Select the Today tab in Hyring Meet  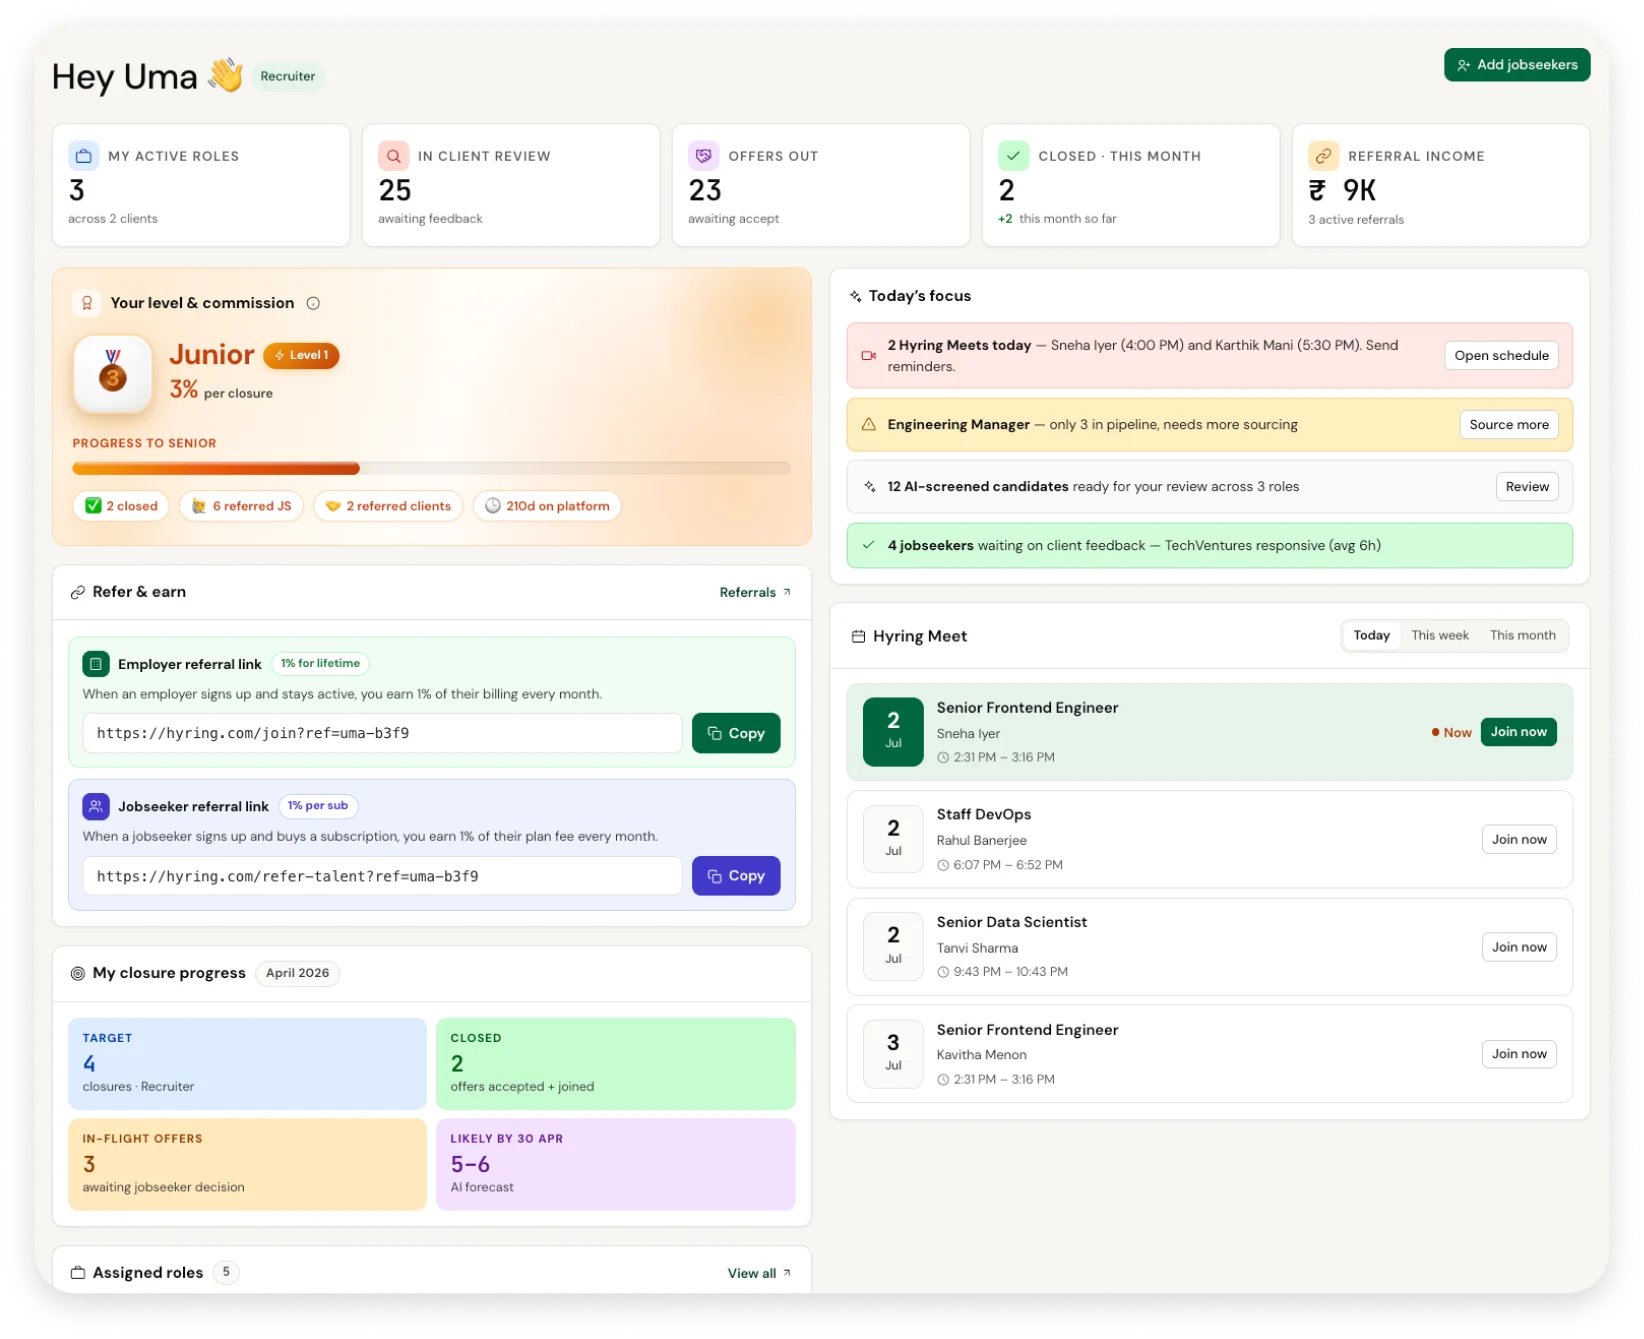pyautogui.click(x=1371, y=636)
